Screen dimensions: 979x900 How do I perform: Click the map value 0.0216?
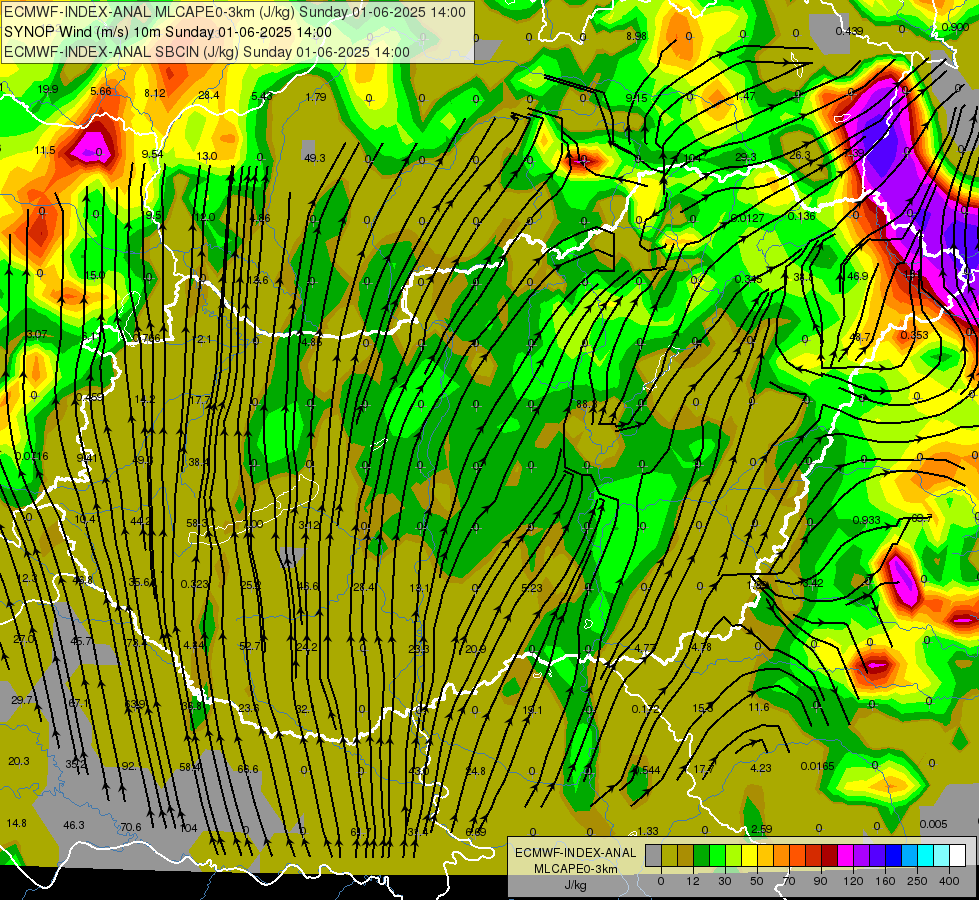coord(31,457)
